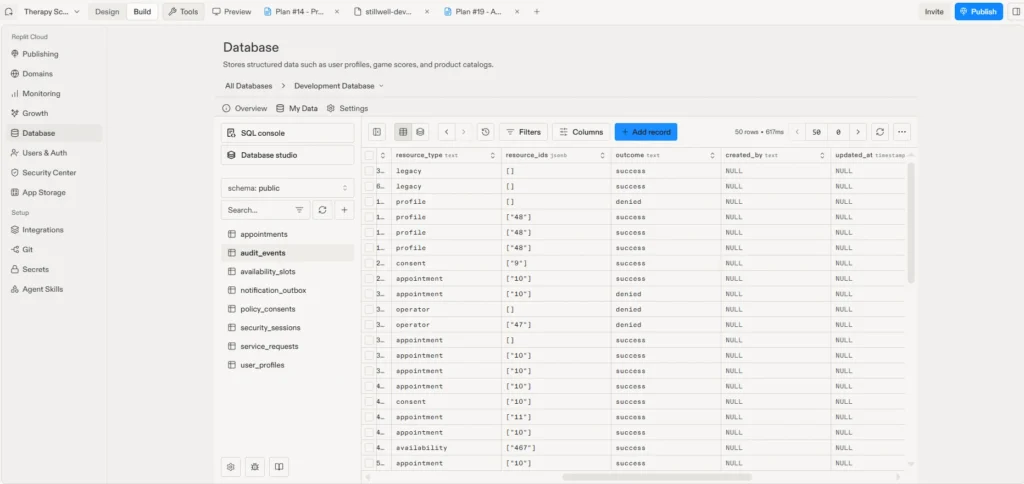This screenshot has width=1024, height=484.
Task: Open the Preview tab
Action: (x=232, y=12)
